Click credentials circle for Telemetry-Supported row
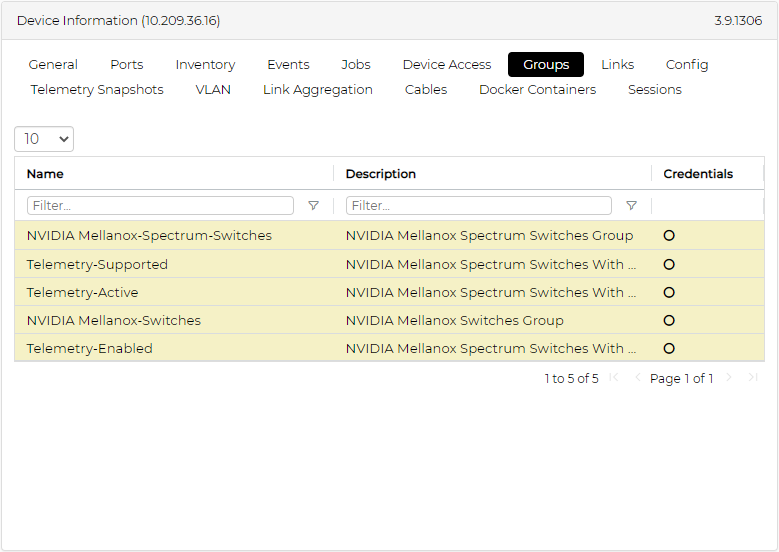Screen dimensions: 779x552 point(669,265)
